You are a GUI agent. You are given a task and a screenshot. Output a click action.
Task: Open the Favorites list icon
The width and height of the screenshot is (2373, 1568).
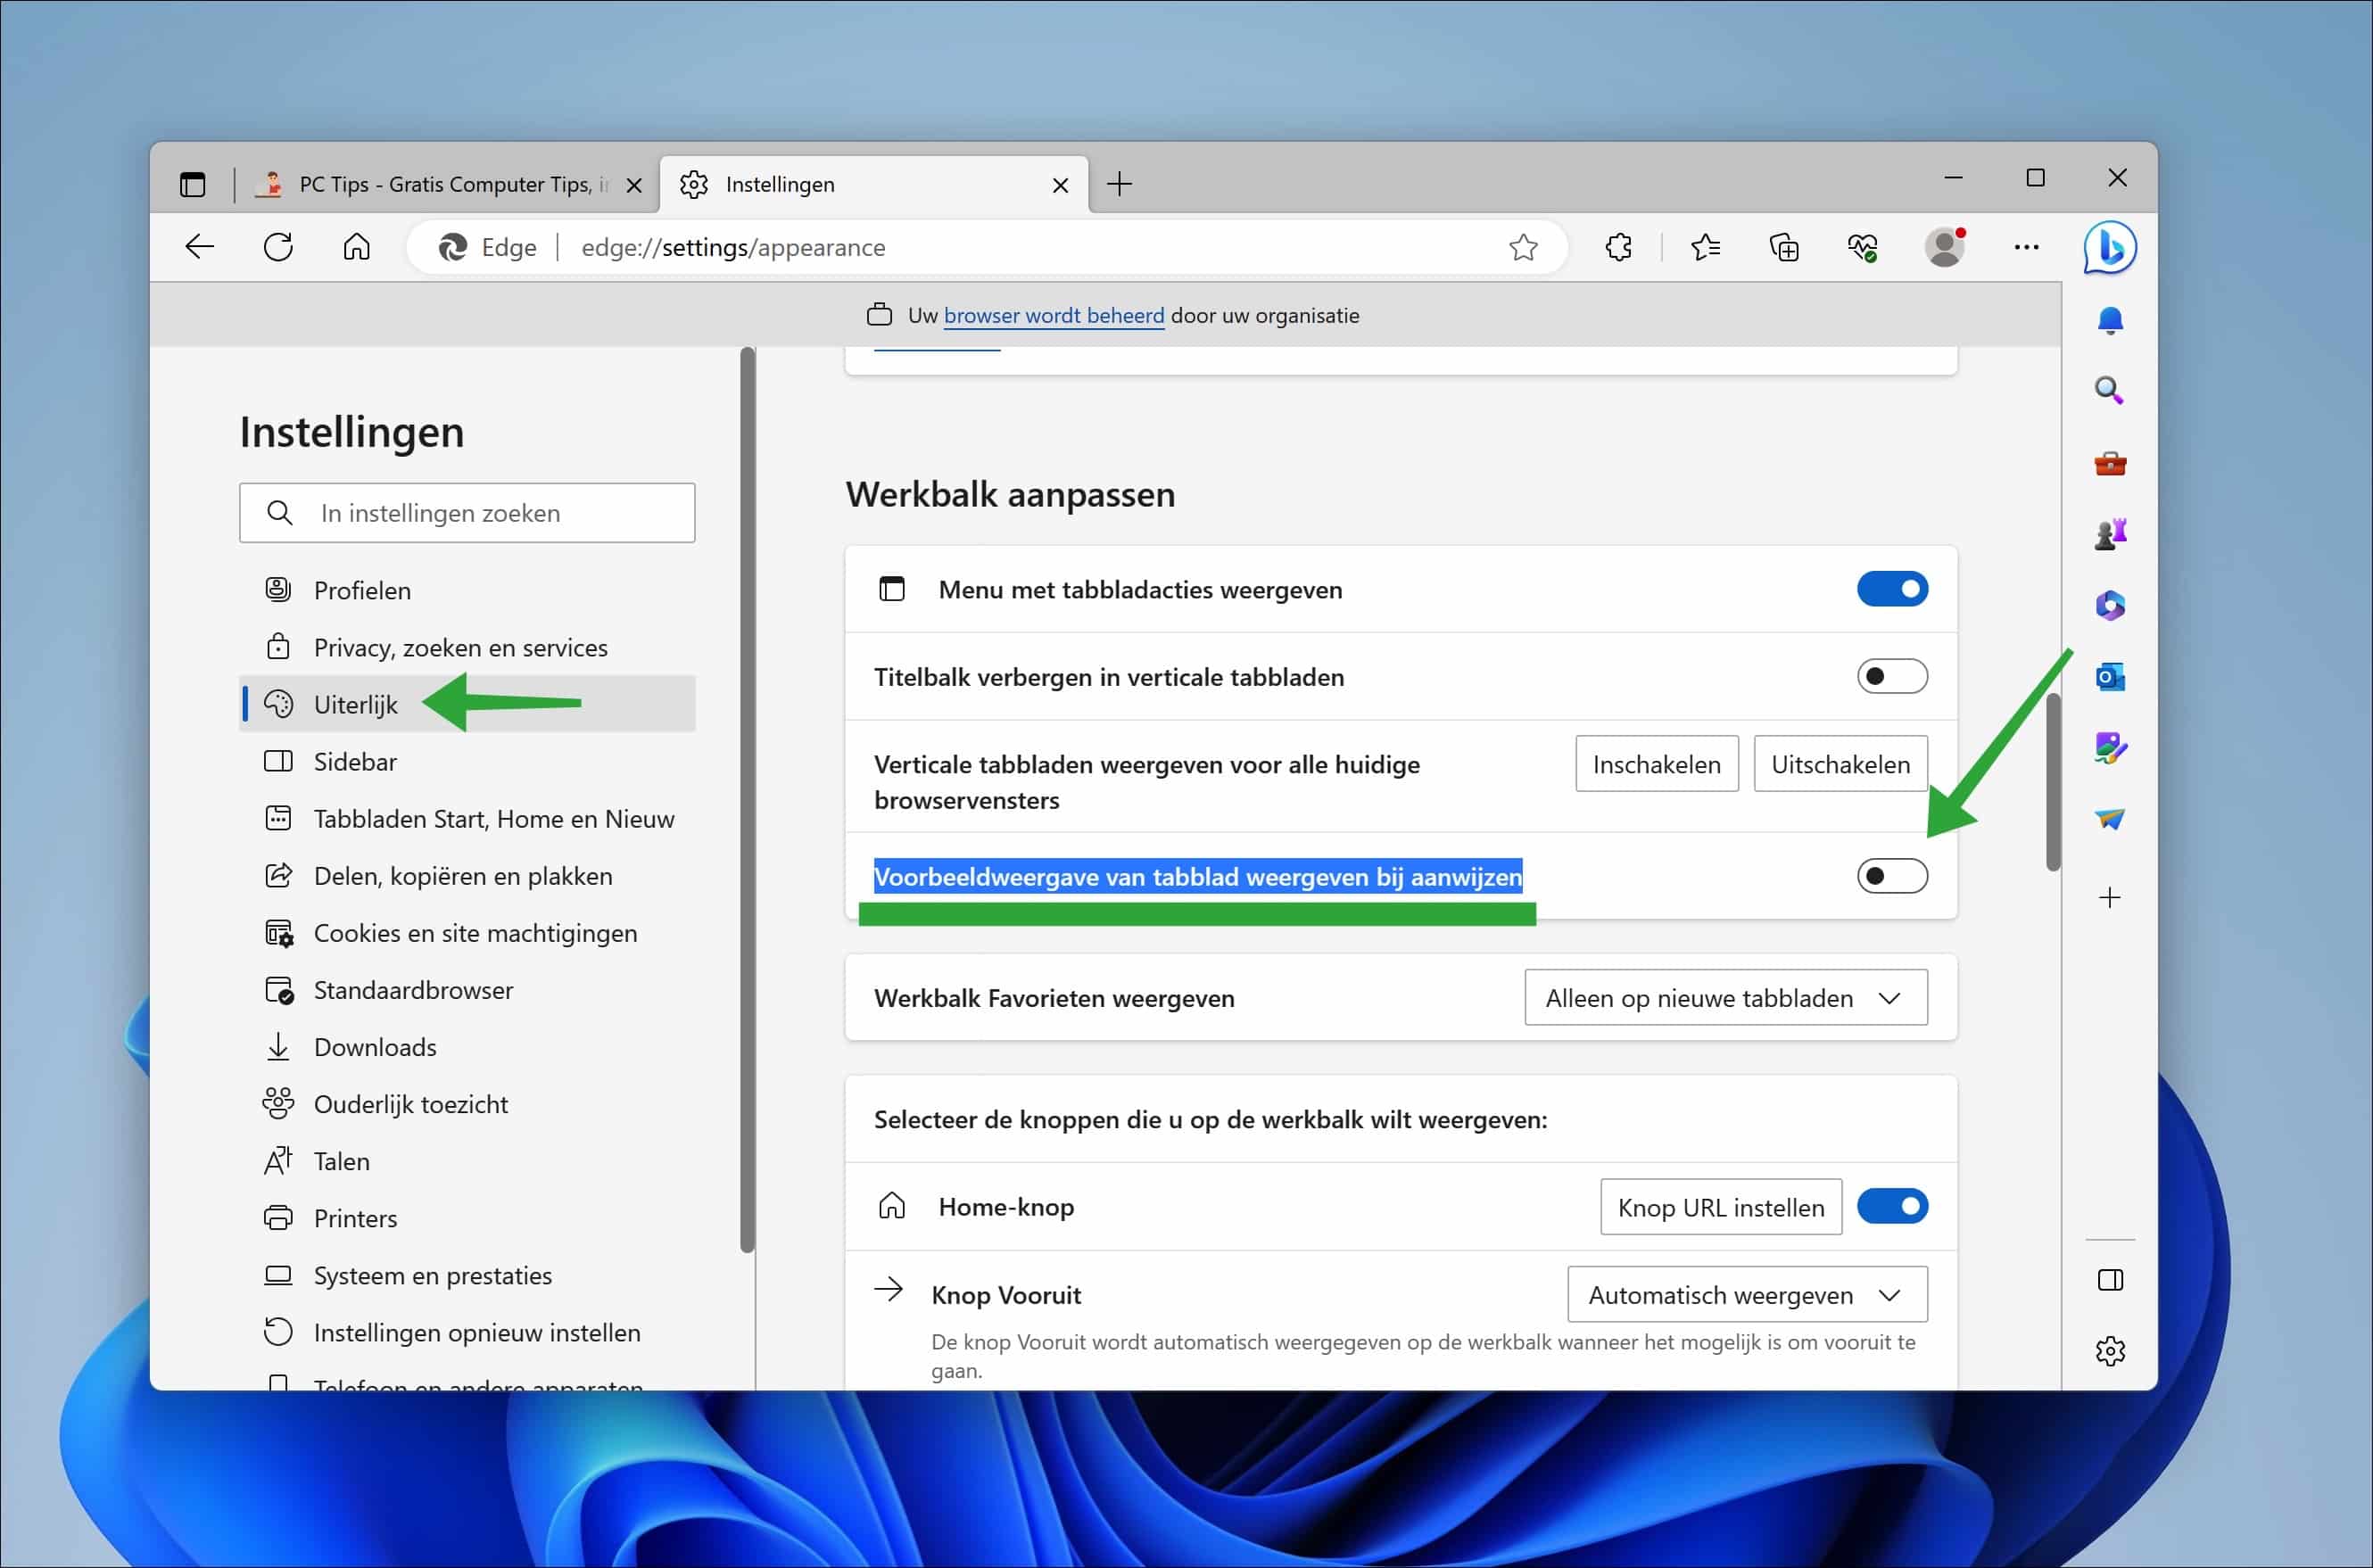(x=1707, y=247)
